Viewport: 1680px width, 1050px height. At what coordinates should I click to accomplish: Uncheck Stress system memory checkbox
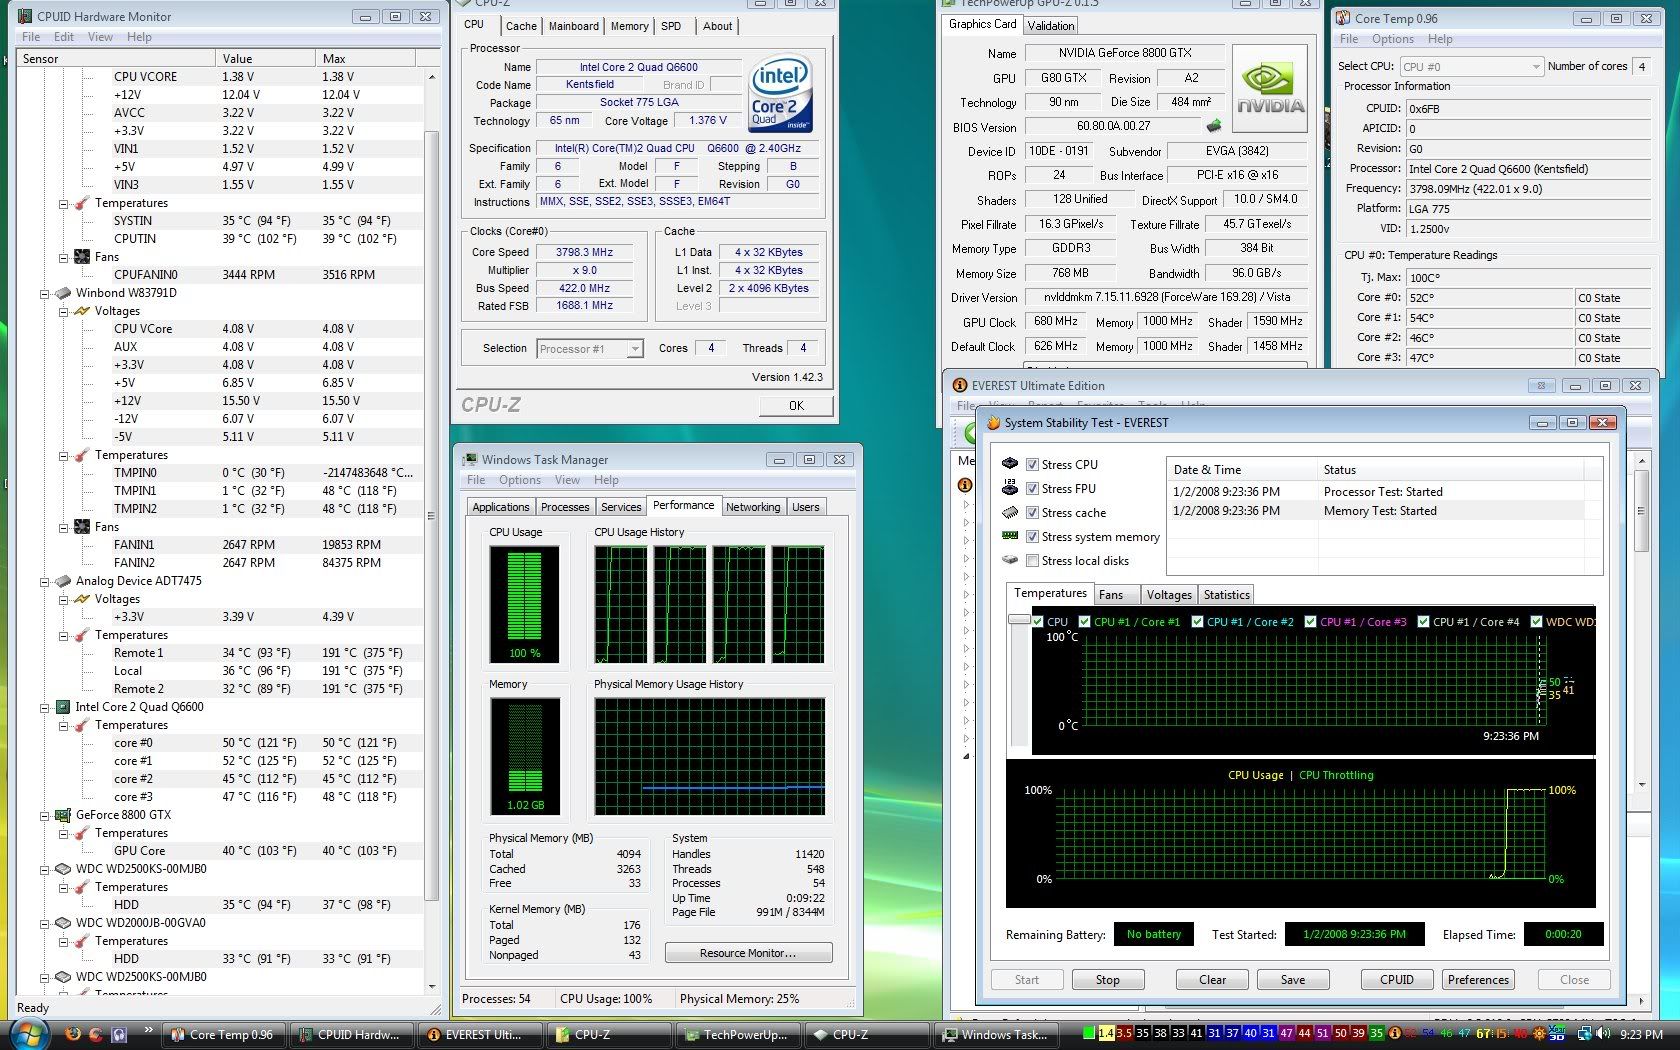point(1032,537)
